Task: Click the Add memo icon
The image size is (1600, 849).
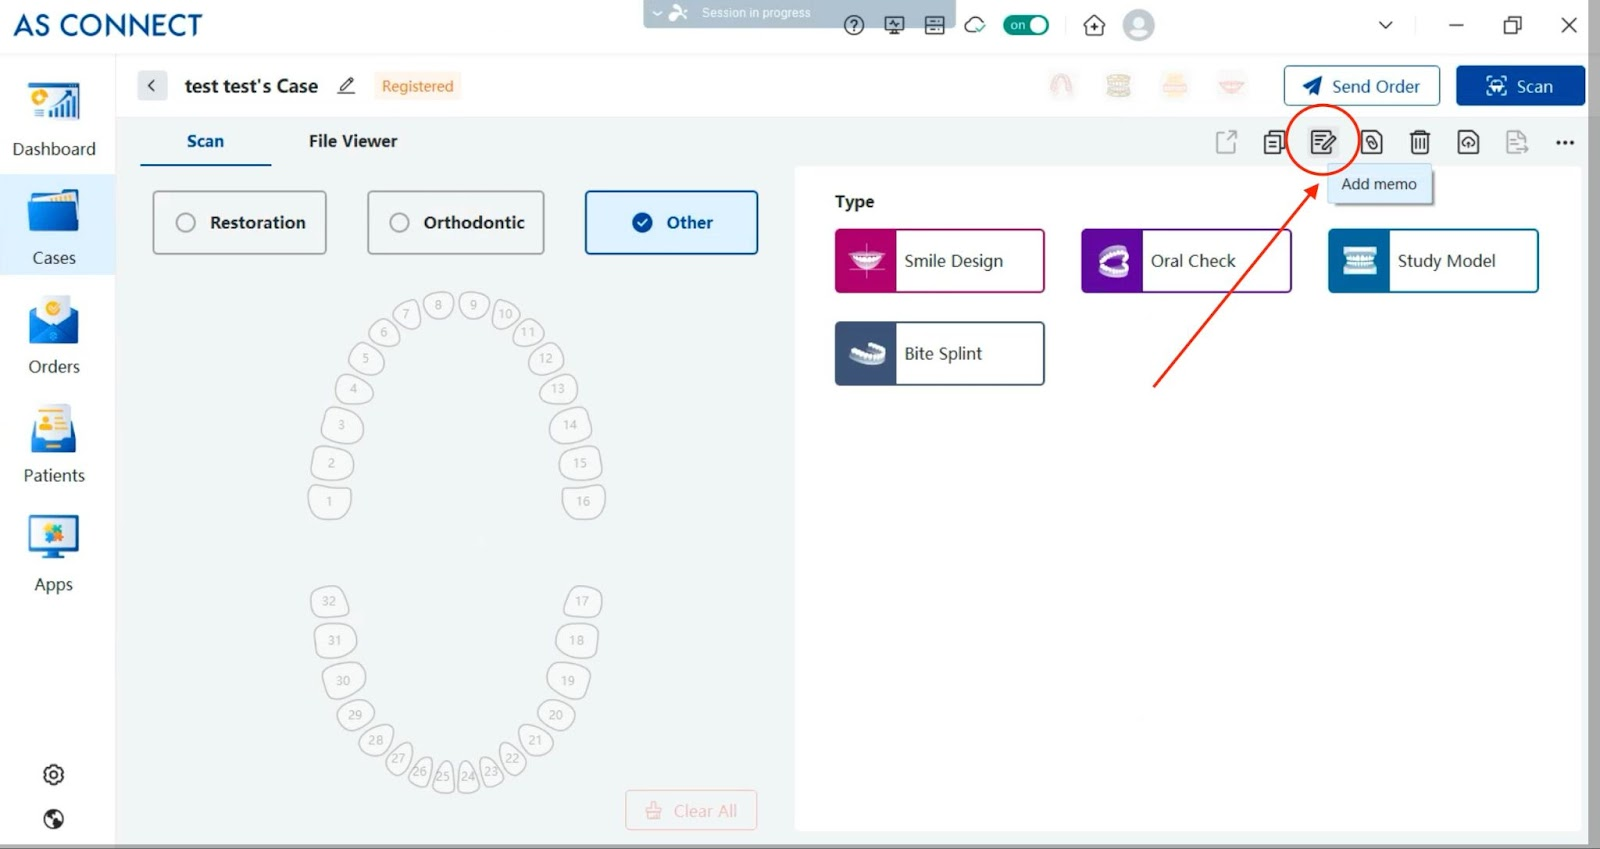Action: (x=1322, y=142)
